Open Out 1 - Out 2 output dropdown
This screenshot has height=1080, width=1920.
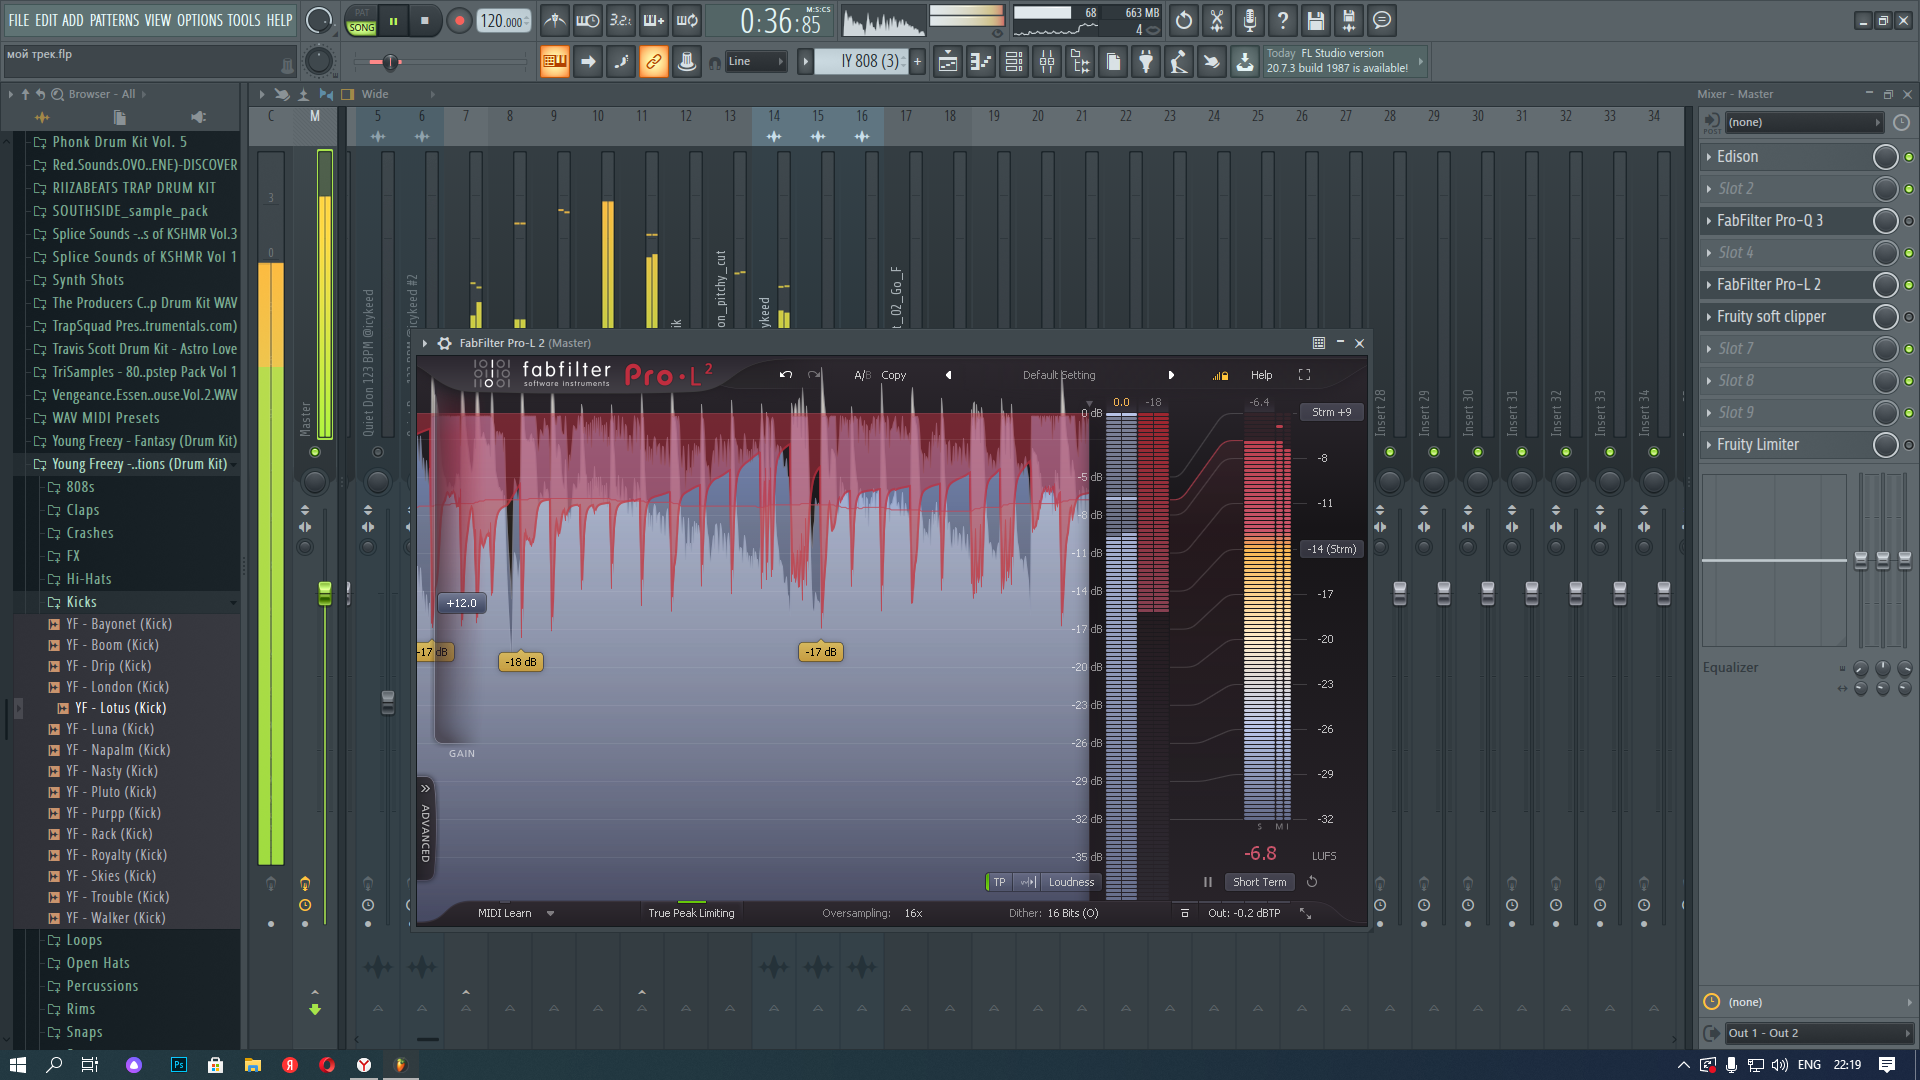tap(1817, 1033)
